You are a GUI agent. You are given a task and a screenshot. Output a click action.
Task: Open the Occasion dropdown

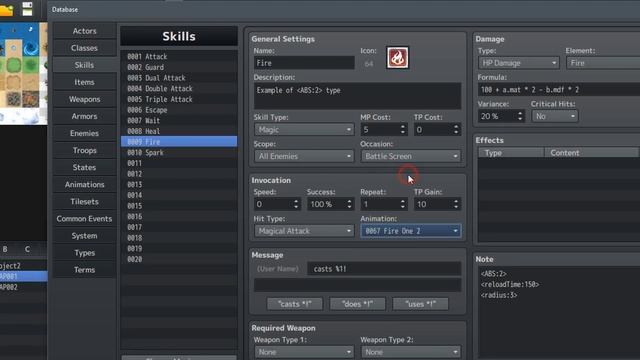coord(411,156)
